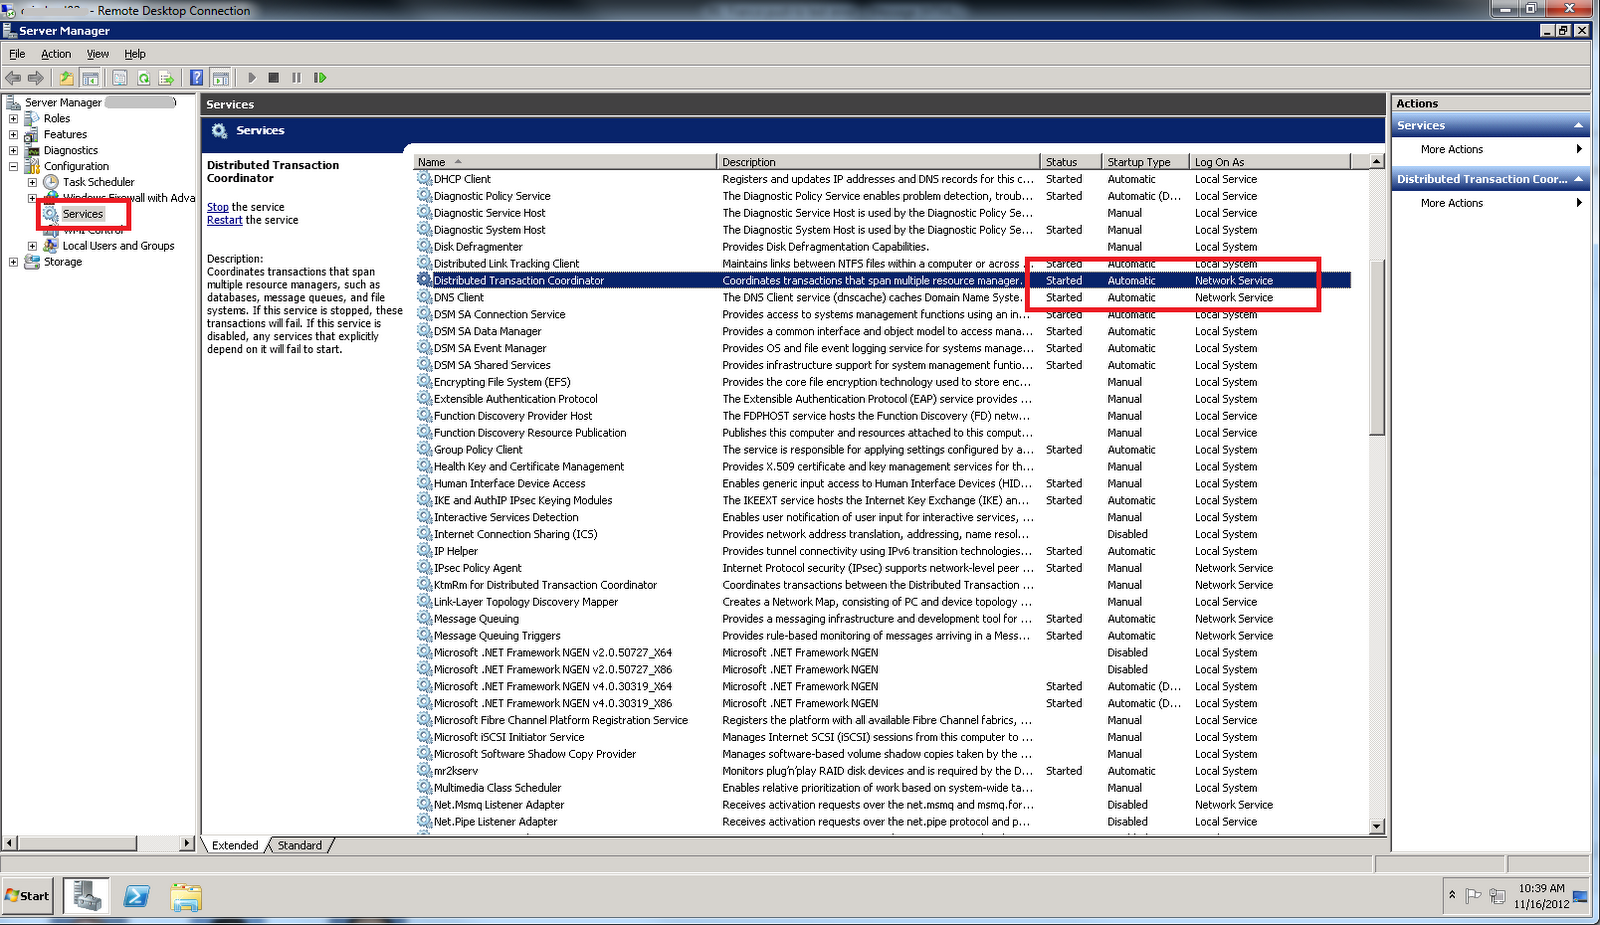The width and height of the screenshot is (1600, 925).
Task: Refresh the services list via toolbar icon
Action: [144, 78]
